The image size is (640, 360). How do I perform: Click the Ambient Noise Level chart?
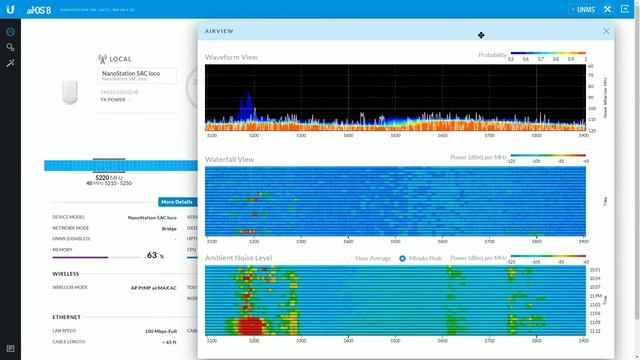[x=395, y=300]
